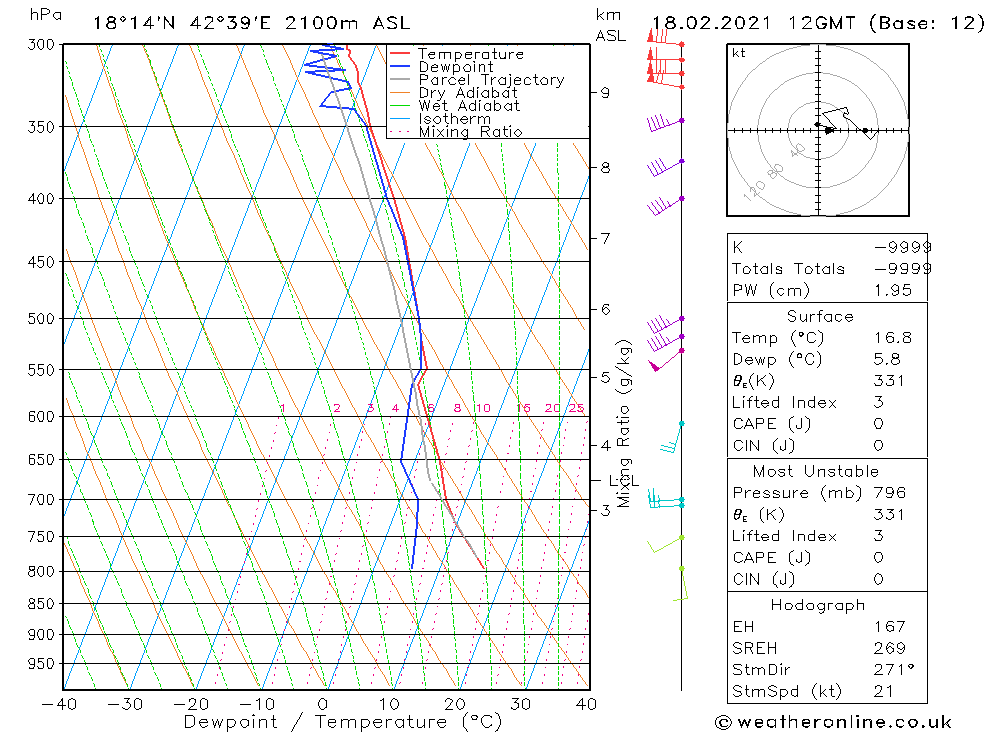
Task: Click the 700 pressure level label
Action: click(x=41, y=500)
